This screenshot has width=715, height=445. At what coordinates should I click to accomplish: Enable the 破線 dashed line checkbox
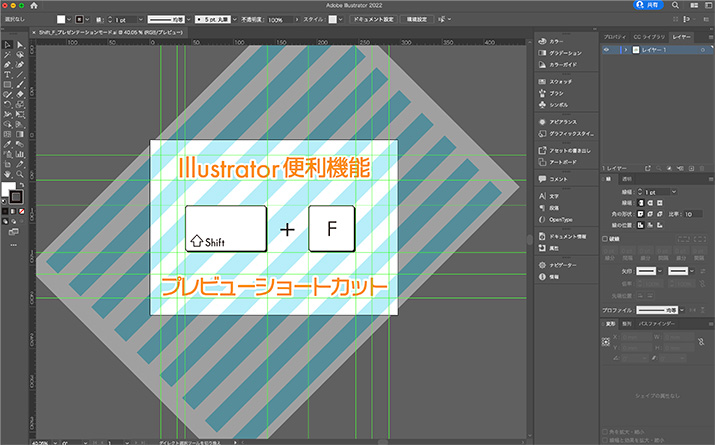click(x=605, y=238)
